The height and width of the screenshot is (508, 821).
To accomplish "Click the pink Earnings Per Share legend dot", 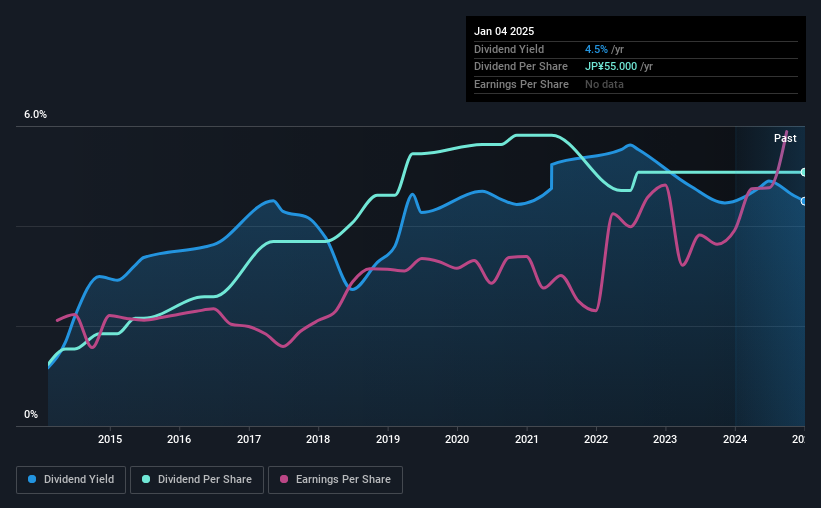I will 284,479.
